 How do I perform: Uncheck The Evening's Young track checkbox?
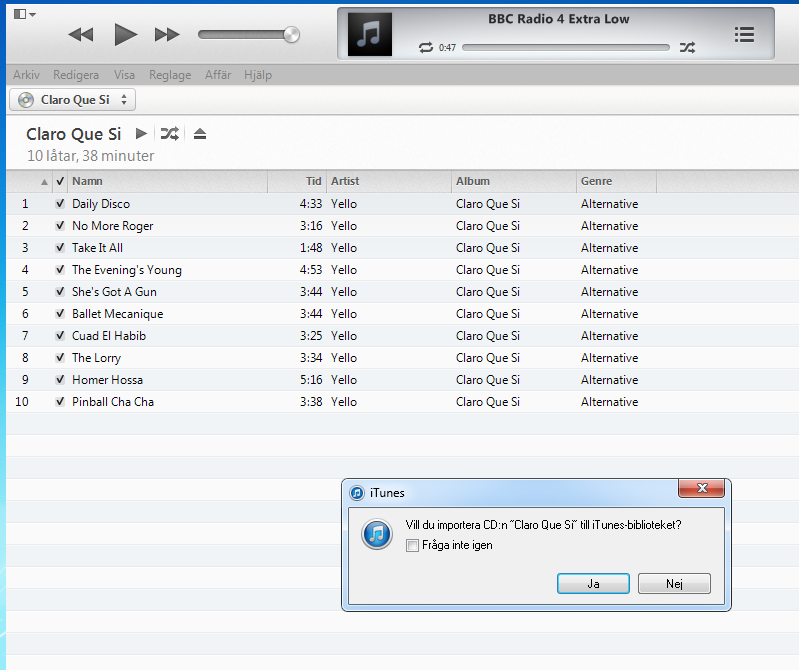click(60, 270)
